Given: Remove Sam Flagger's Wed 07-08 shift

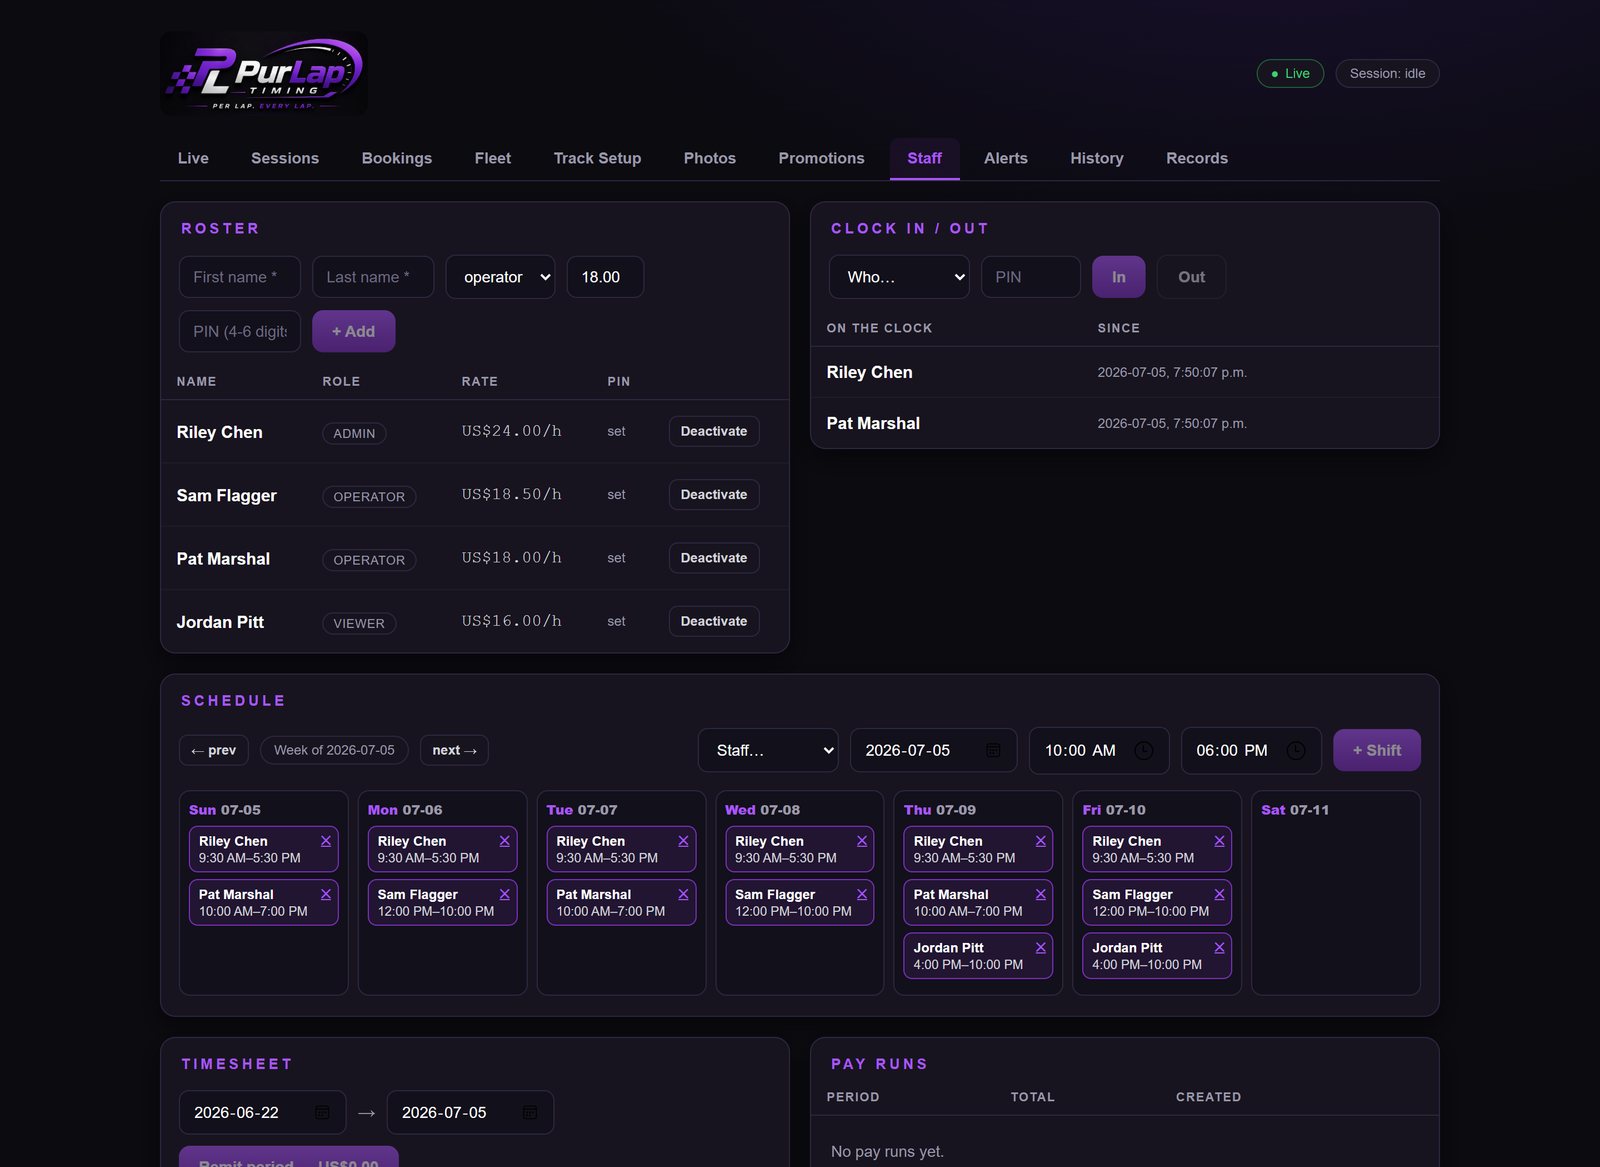Looking at the screenshot, I should click(x=862, y=894).
